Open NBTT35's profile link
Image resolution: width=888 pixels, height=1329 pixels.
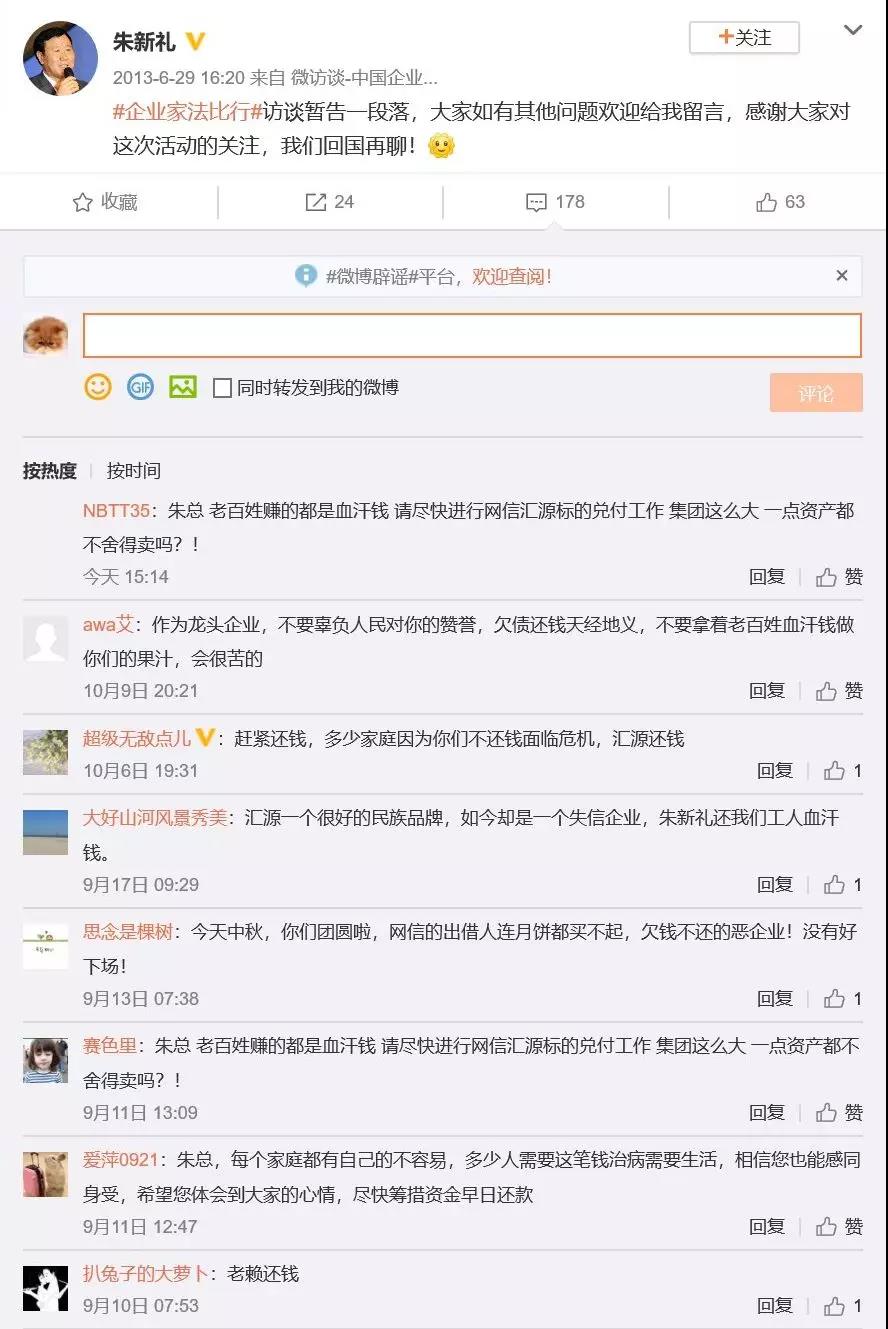click(x=116, y=510)
